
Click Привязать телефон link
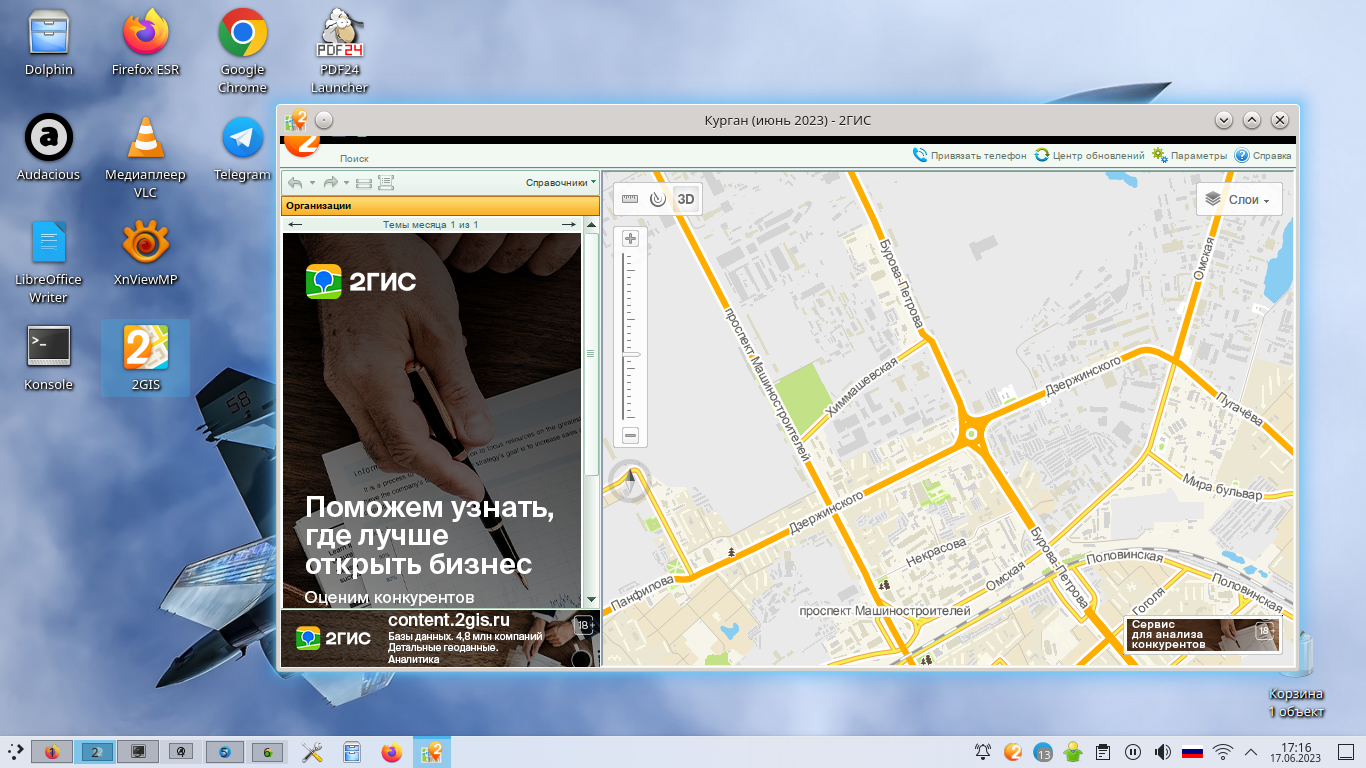click(970, 156)
